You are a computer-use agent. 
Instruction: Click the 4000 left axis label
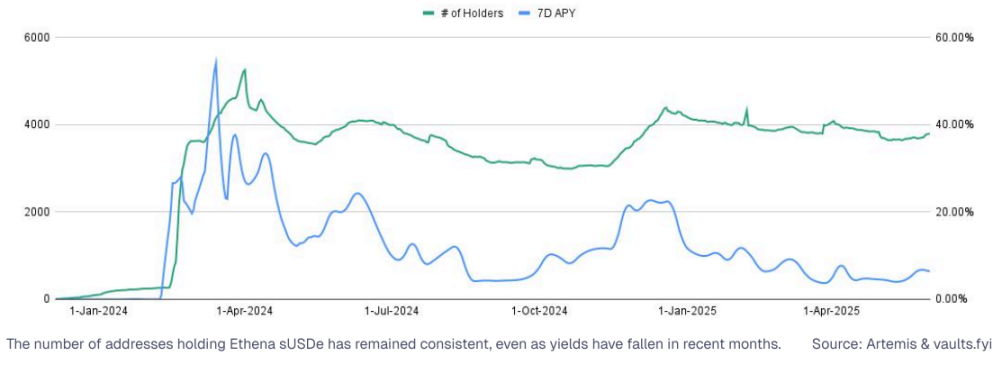[38, 125]
